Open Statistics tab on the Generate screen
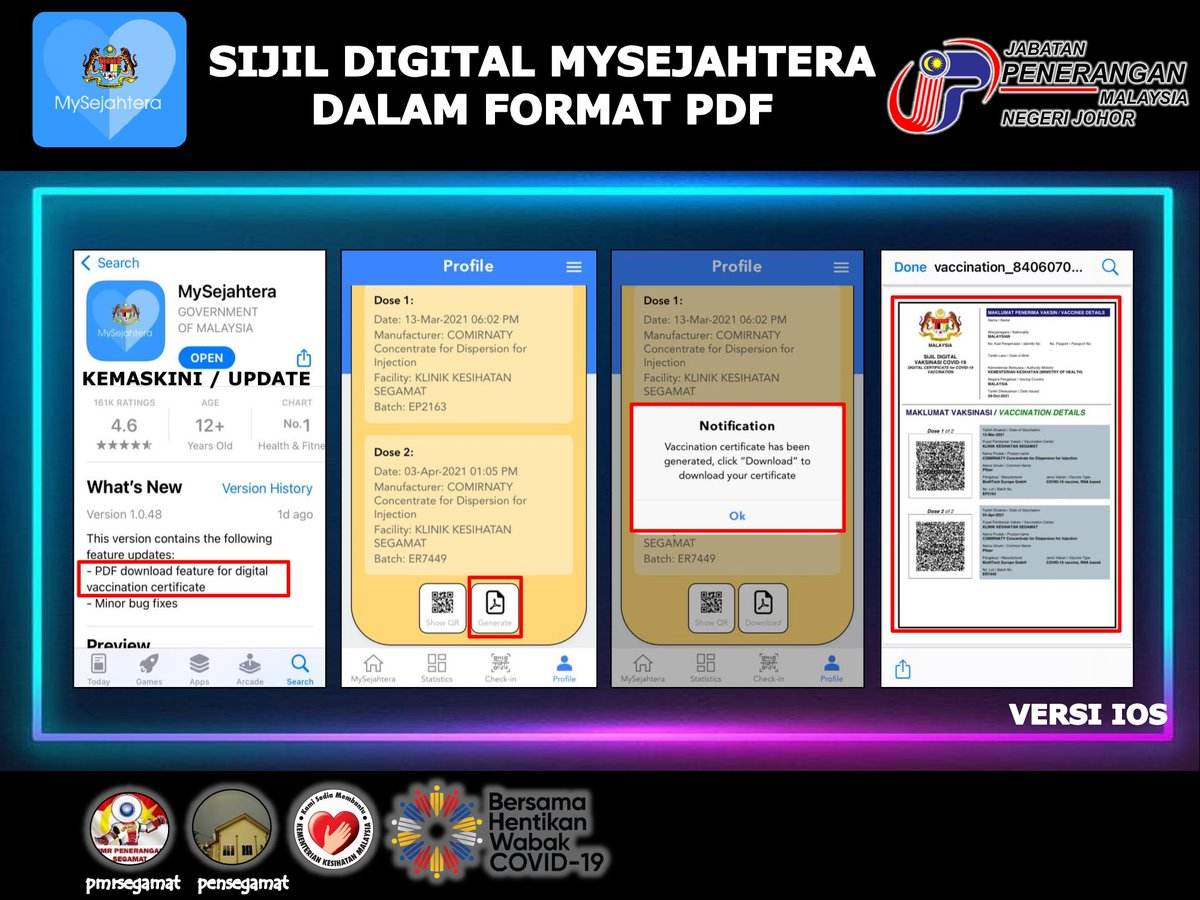1200x900 pixels. (437, 668)
